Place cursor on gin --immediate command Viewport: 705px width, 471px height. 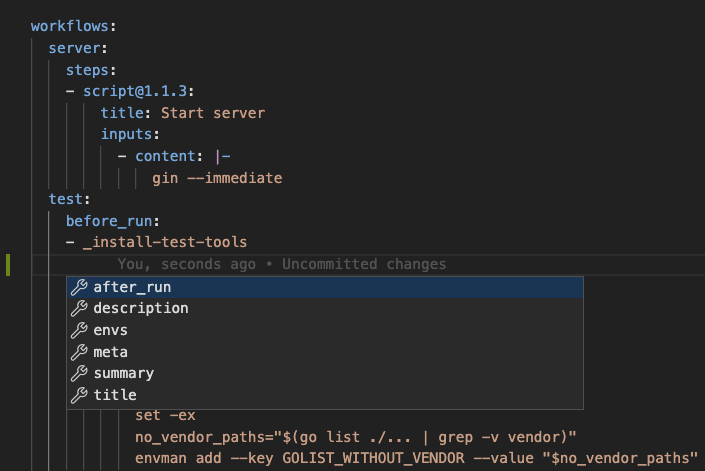[217, 178]
